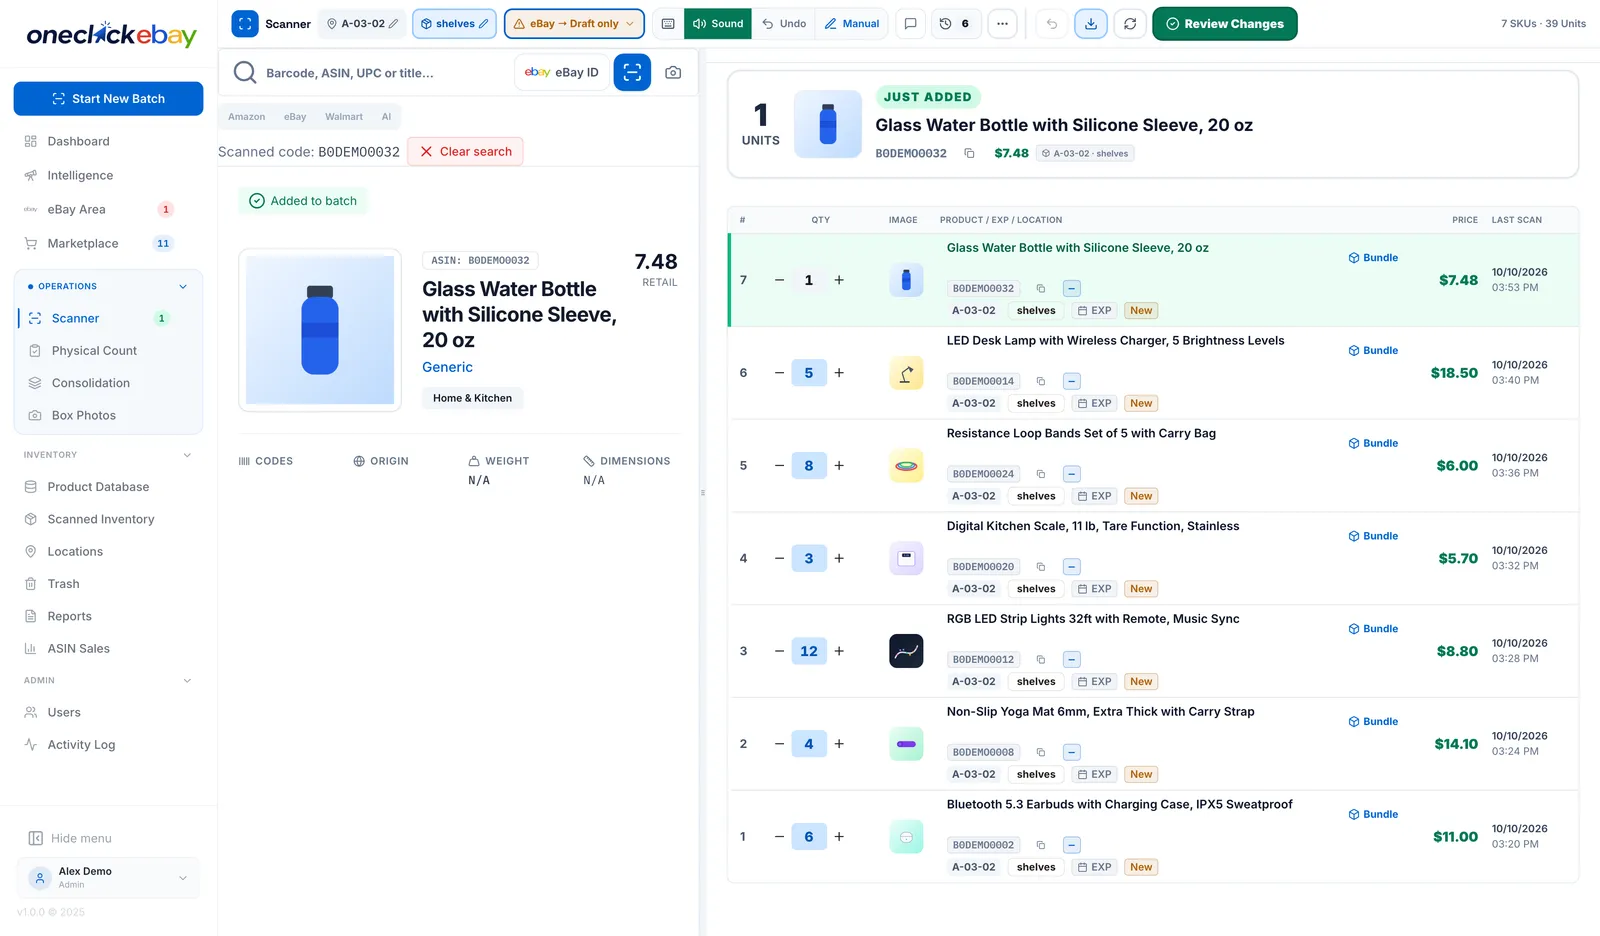Image resolution: width=1600 pixels, height=936 pixels.
Task: Click the minus tag icon beside B0DEM00024
Action: (1071, 474)
